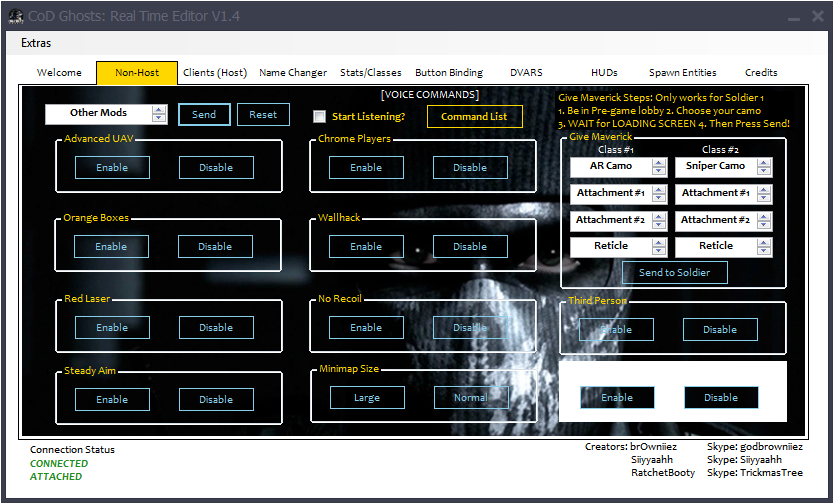Select the Non-Host tab
The image size is (836, 503).
[x=137, y=73]
